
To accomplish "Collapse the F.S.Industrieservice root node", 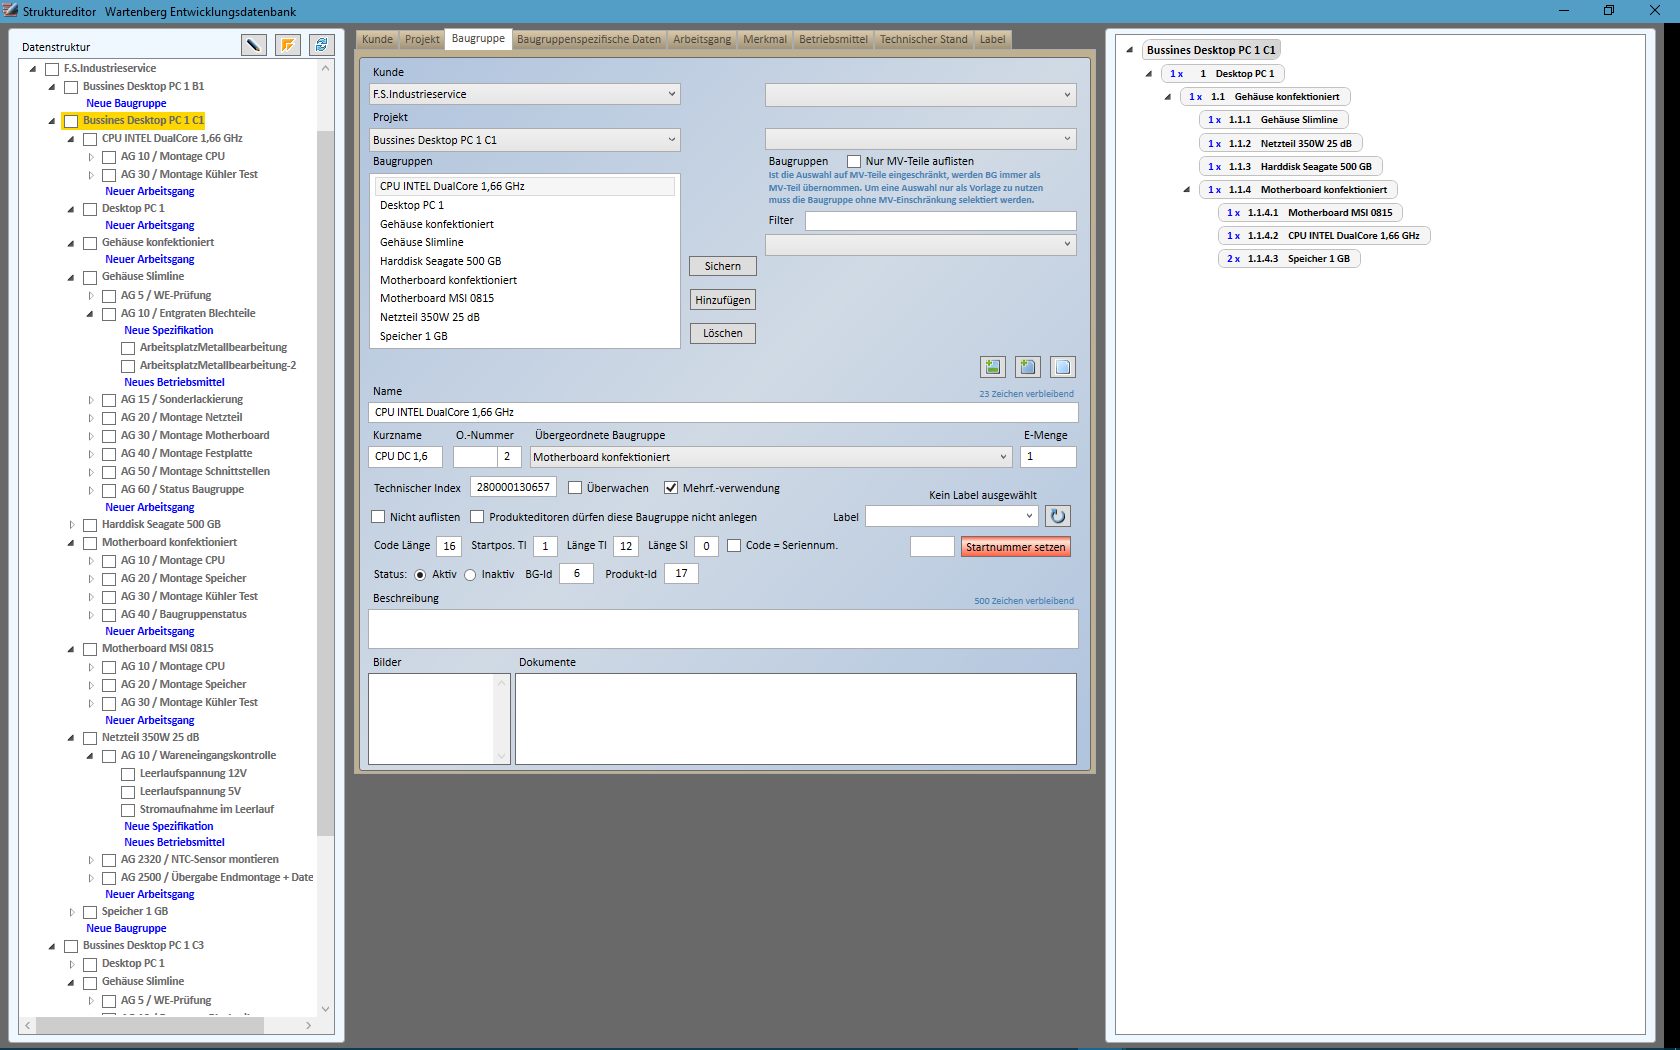I will pyautogui.click(x=33, y=69).
